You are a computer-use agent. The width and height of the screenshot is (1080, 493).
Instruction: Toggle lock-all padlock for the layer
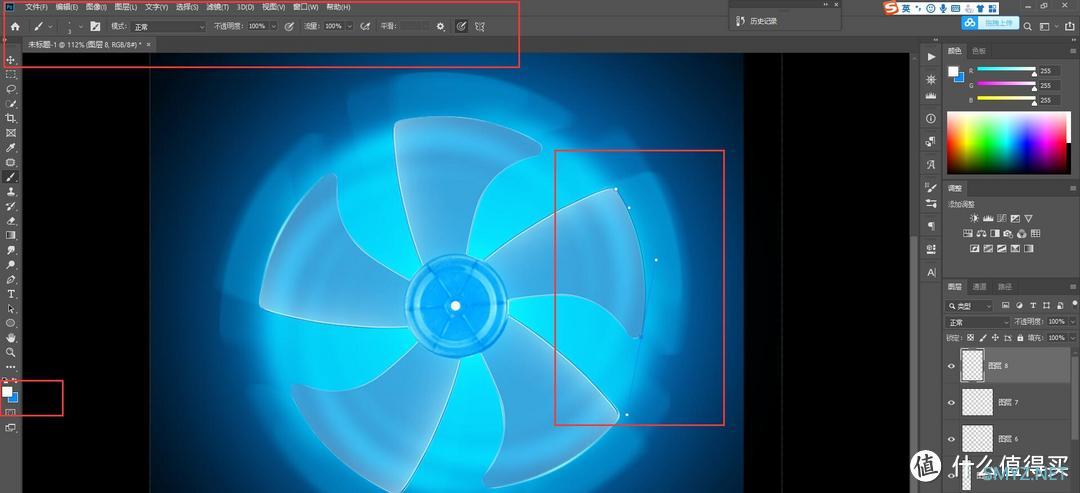[x=1020, y=337]
